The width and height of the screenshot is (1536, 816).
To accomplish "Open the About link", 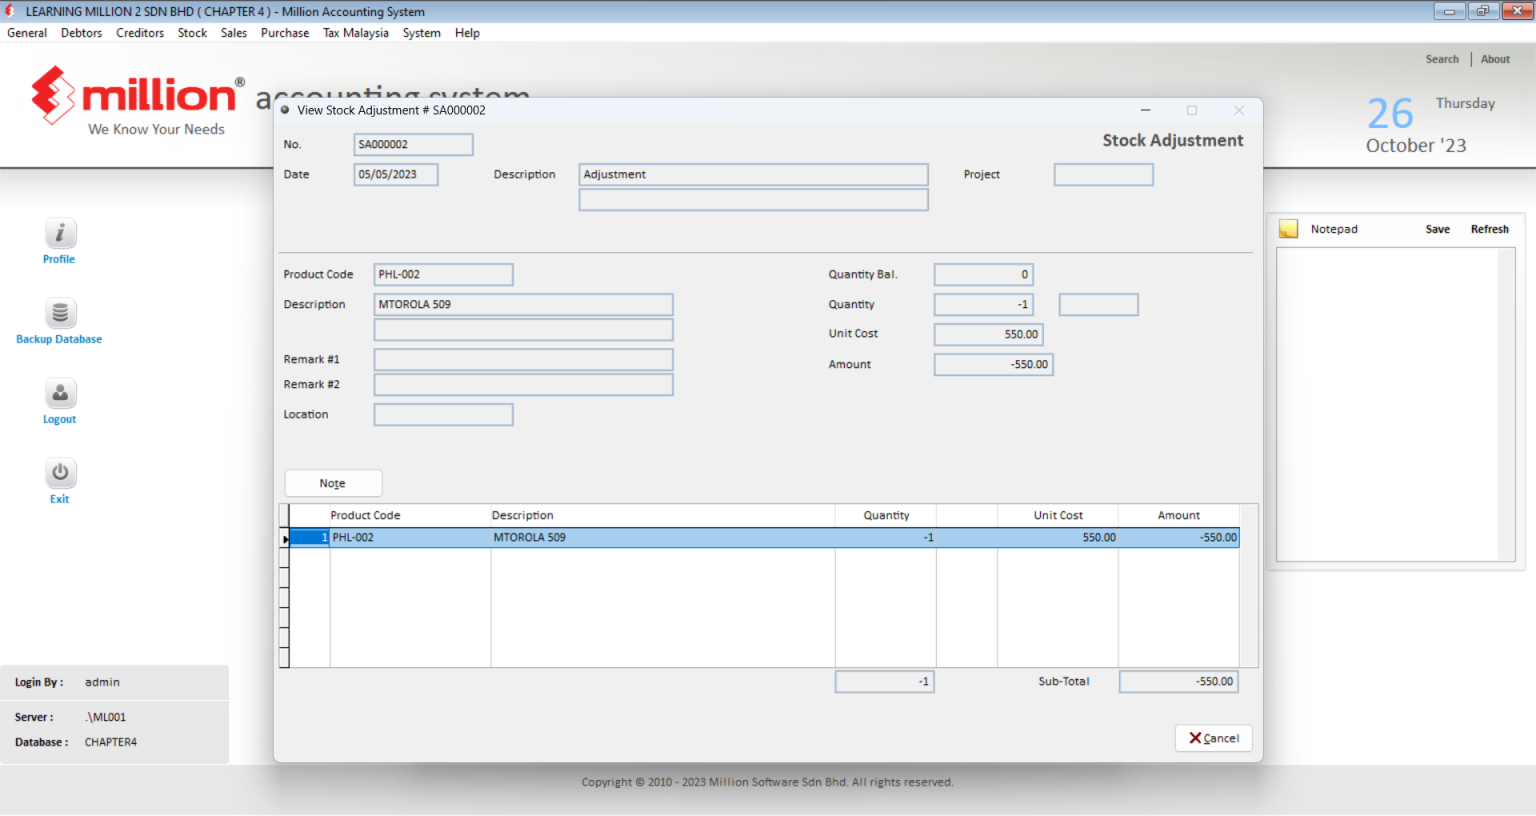I will click(1496, 59).
